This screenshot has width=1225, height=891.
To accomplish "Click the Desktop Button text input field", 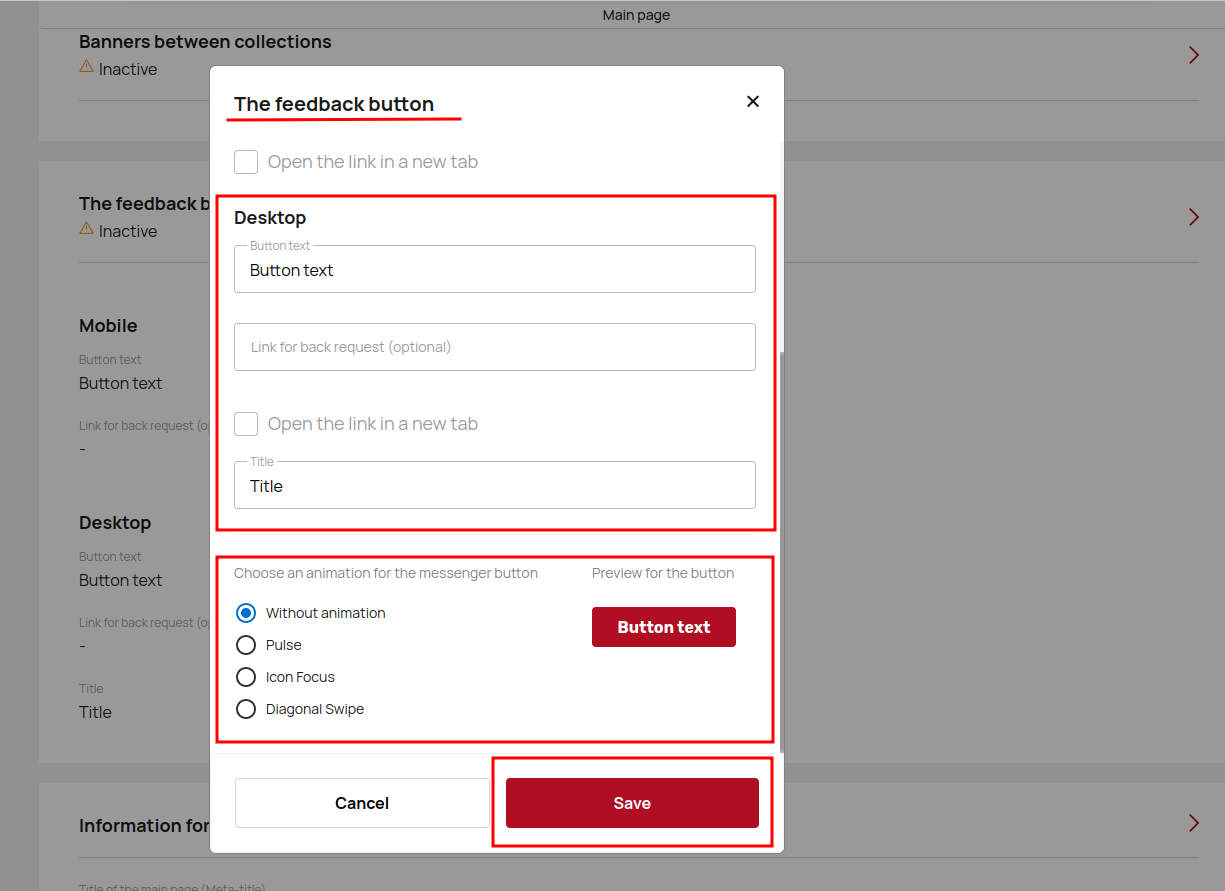I will pos(494,270).
